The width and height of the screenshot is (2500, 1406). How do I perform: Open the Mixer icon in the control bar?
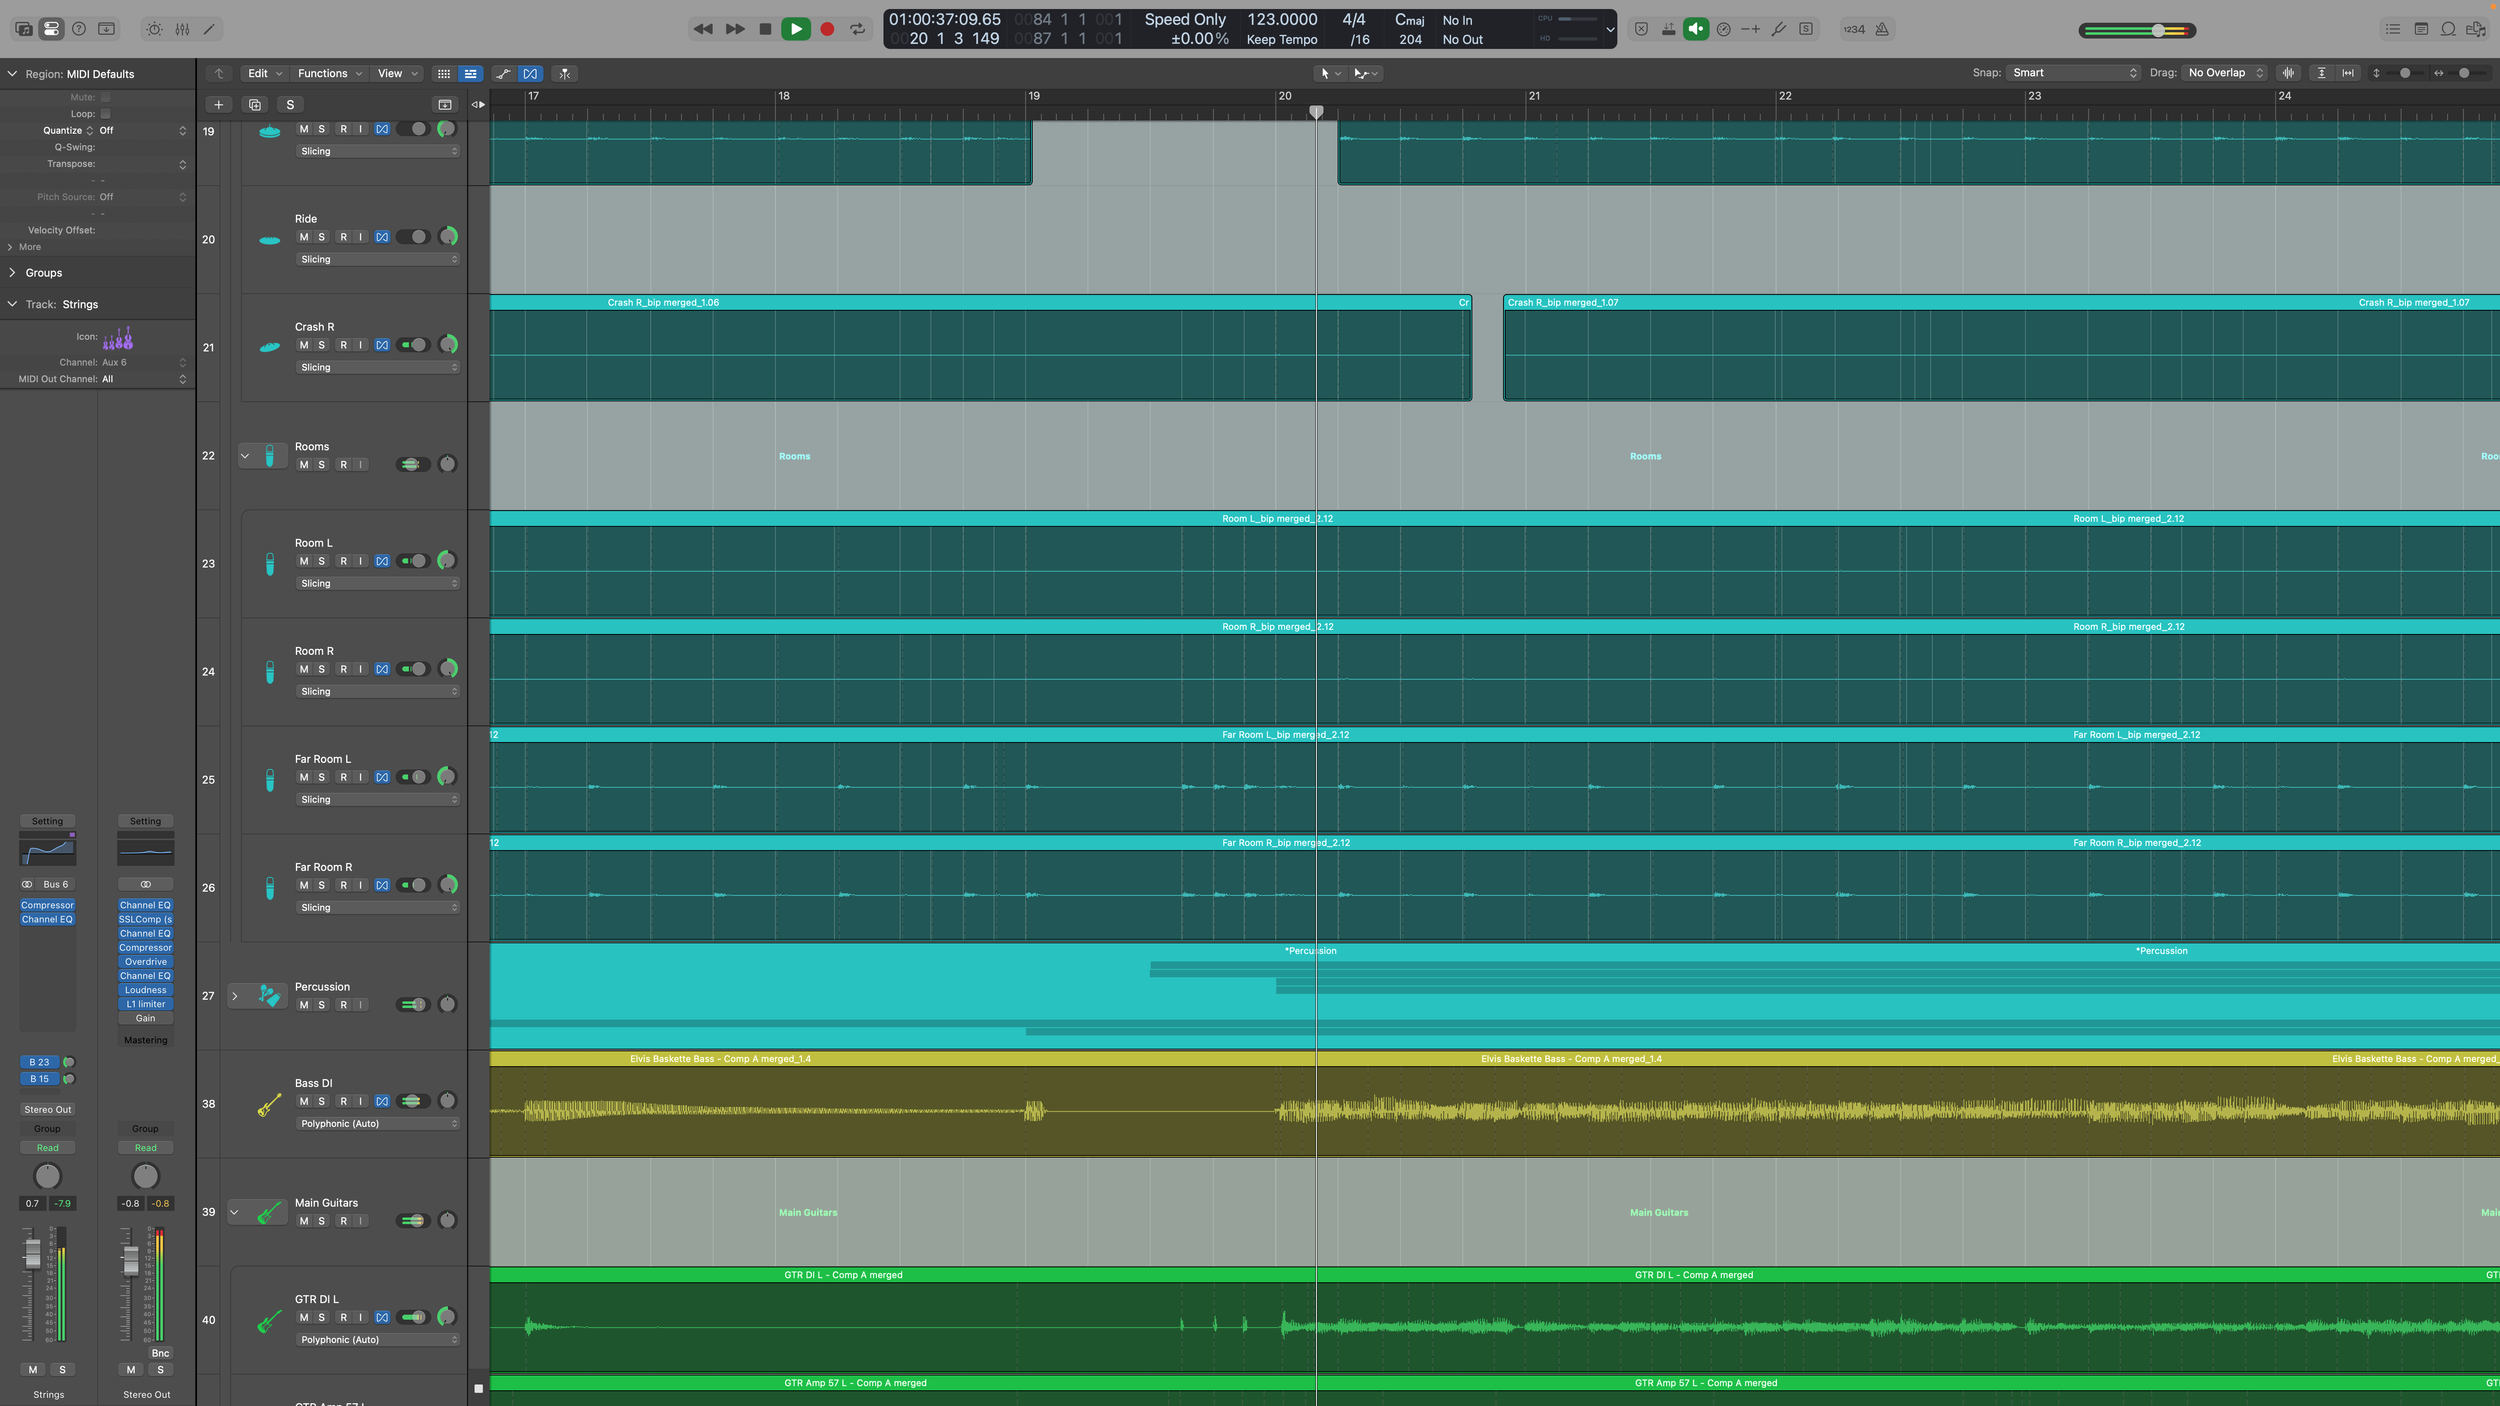pos(182,29)
